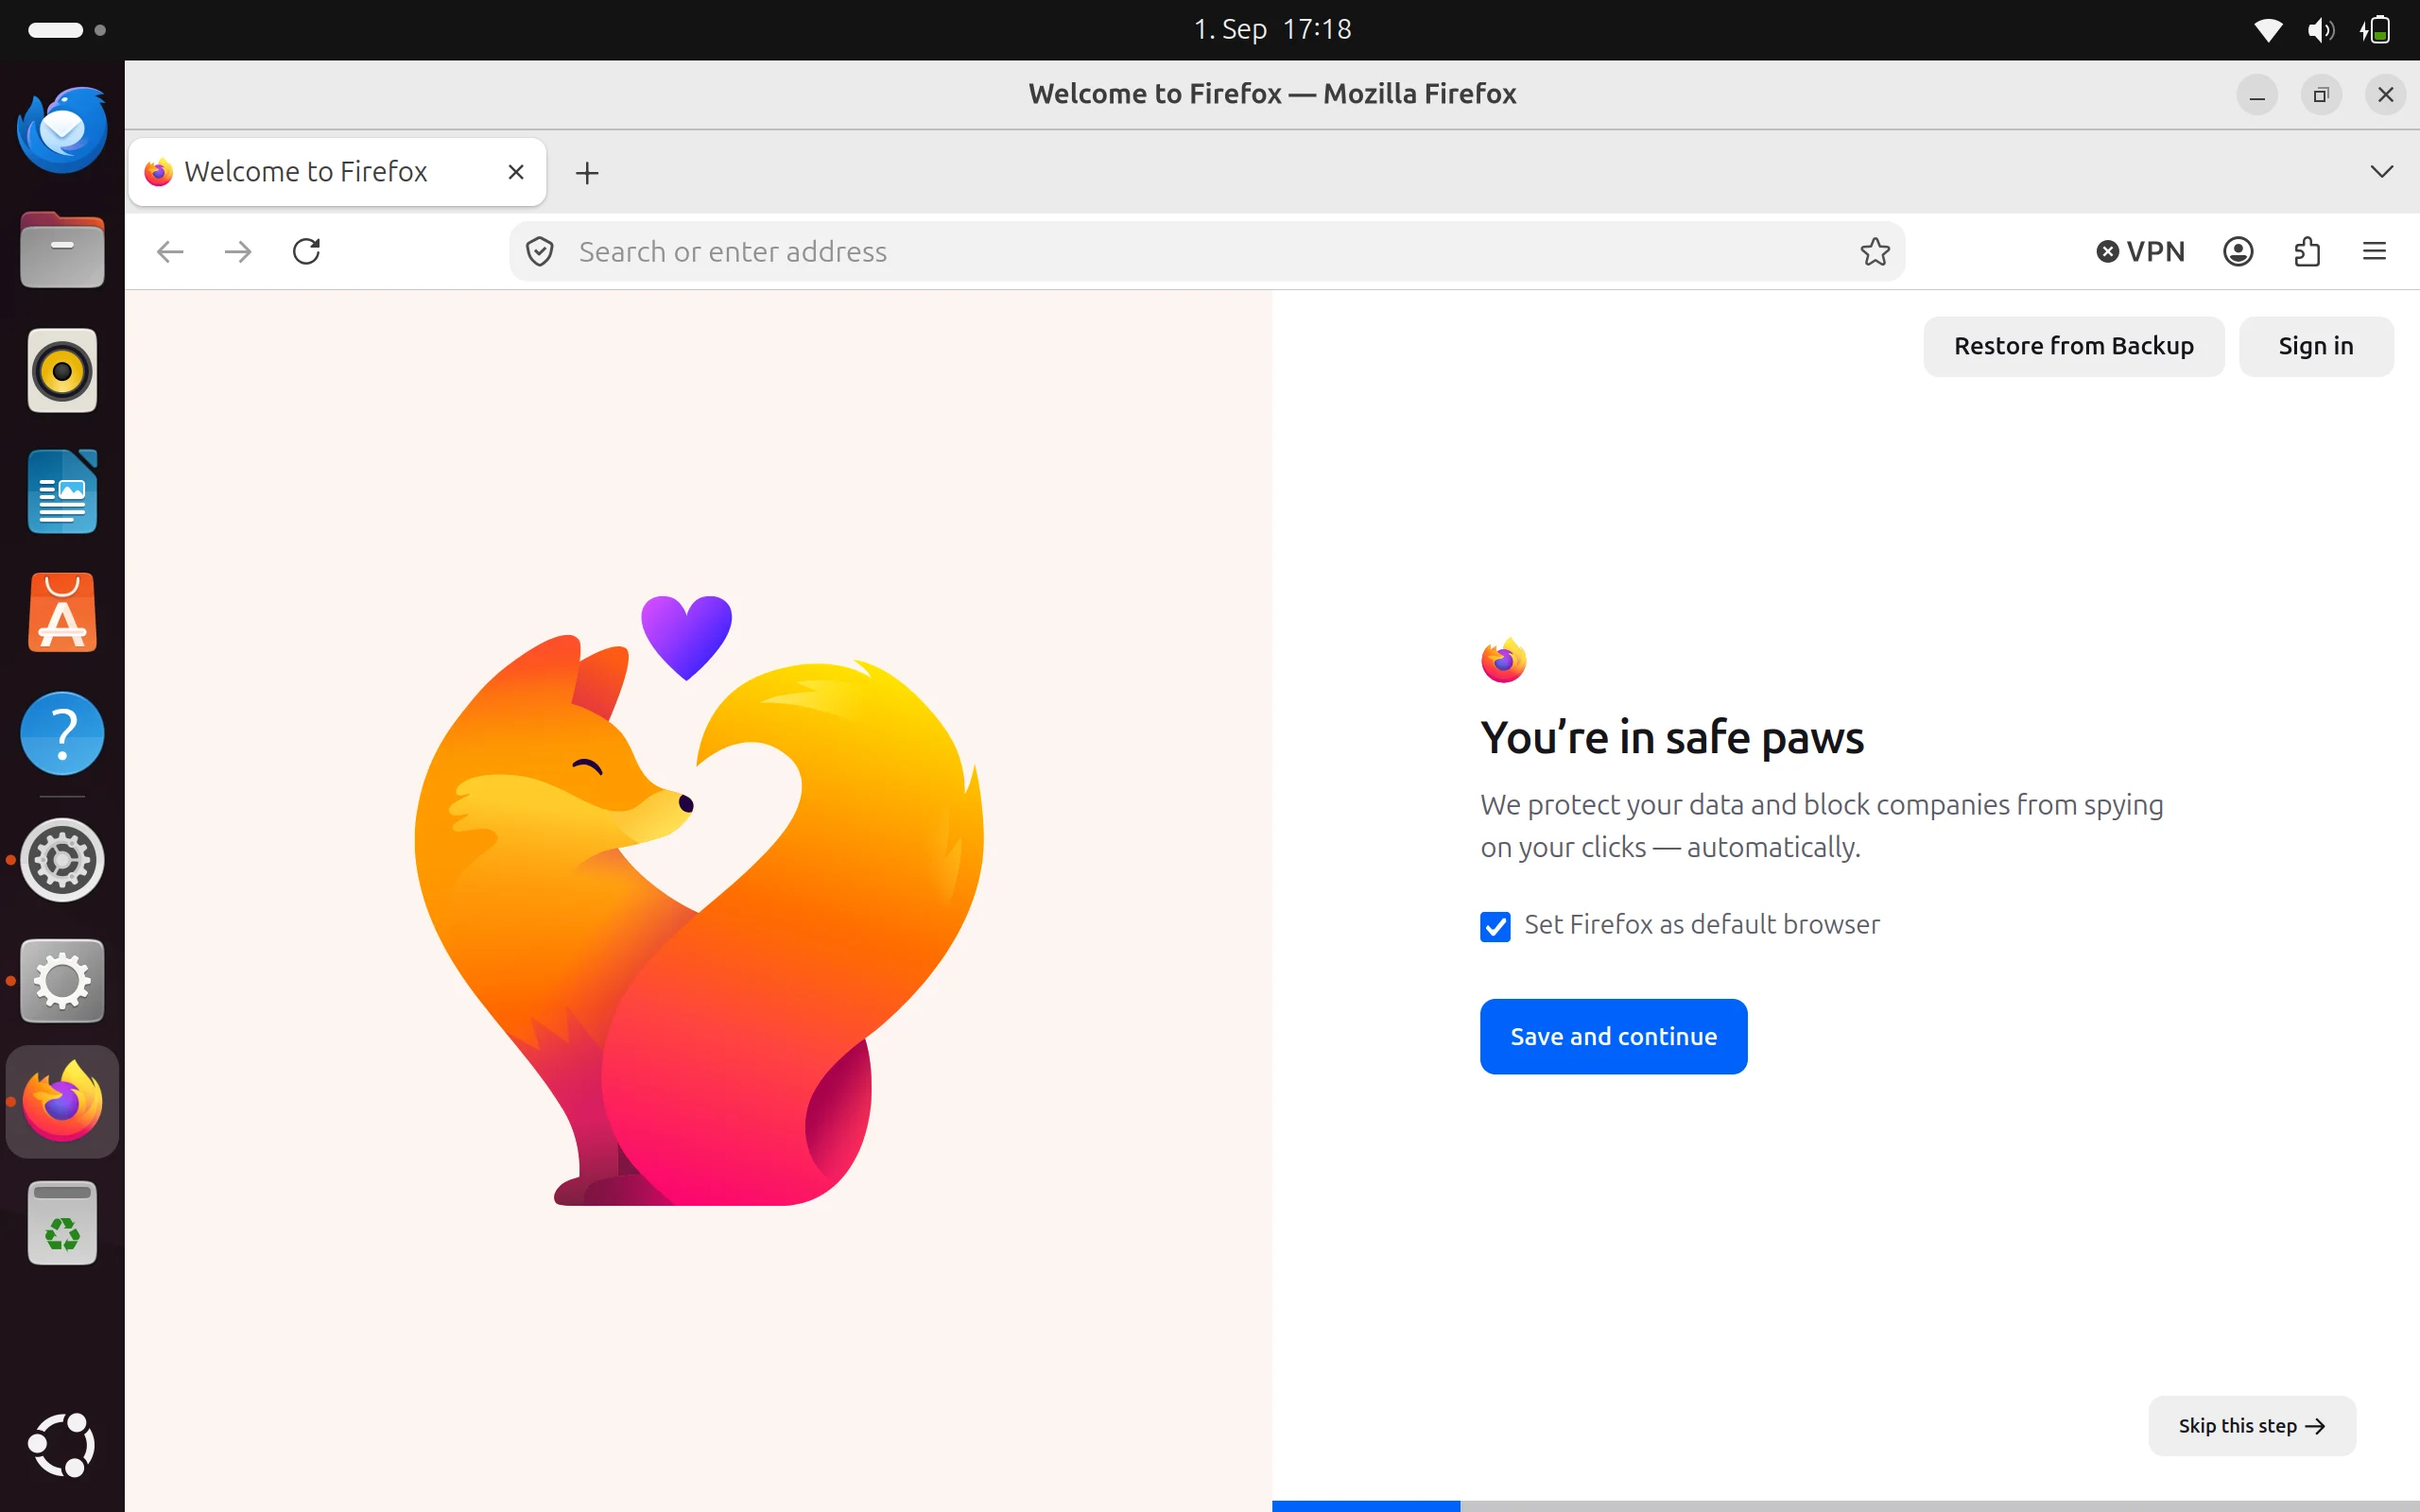Screen dimensions: 2420x1512
Task: Click the Sign in button
Action: coord(2316,346)
